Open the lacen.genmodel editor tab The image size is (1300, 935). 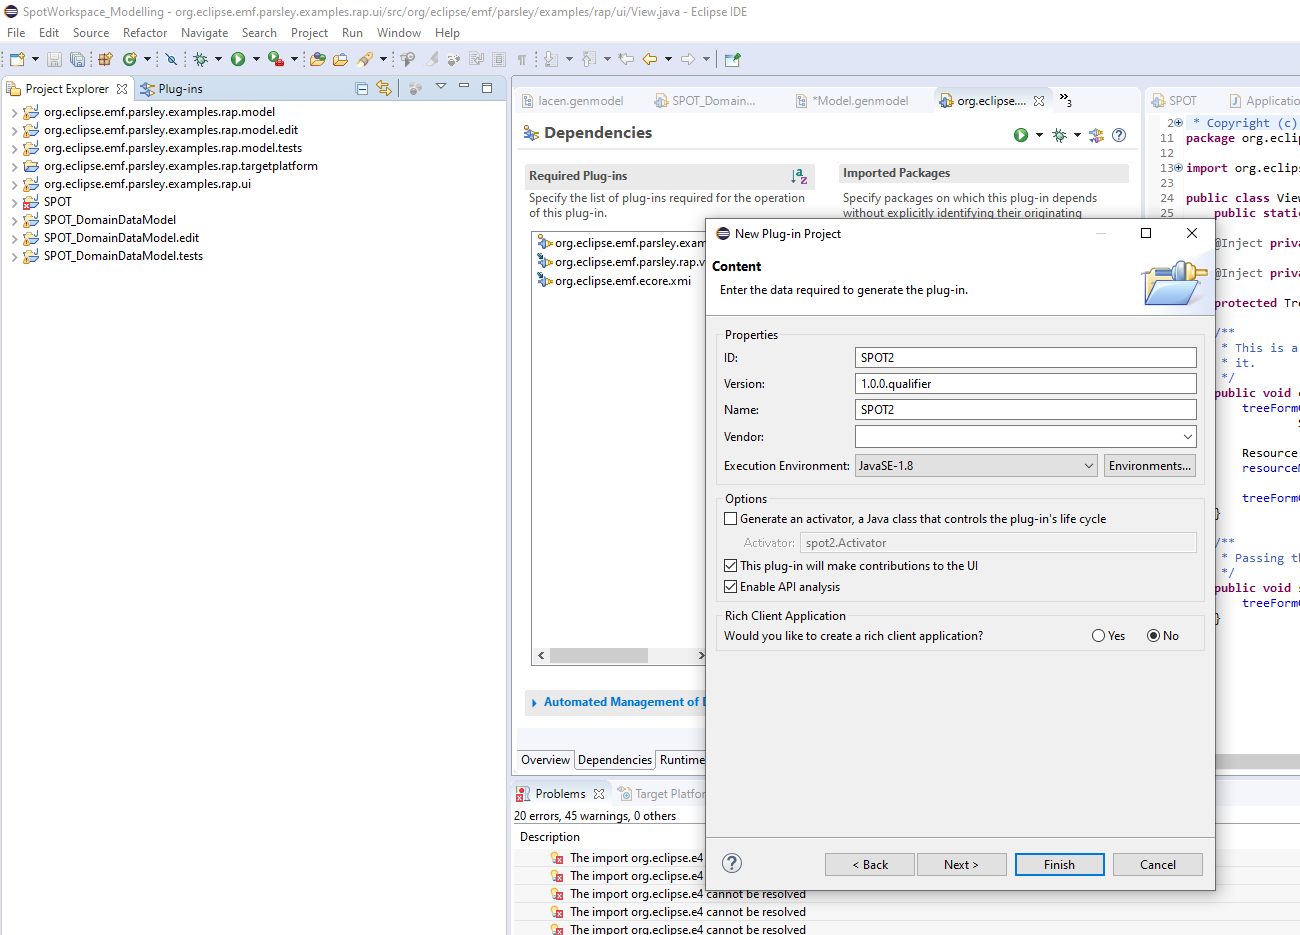(572, 101)
